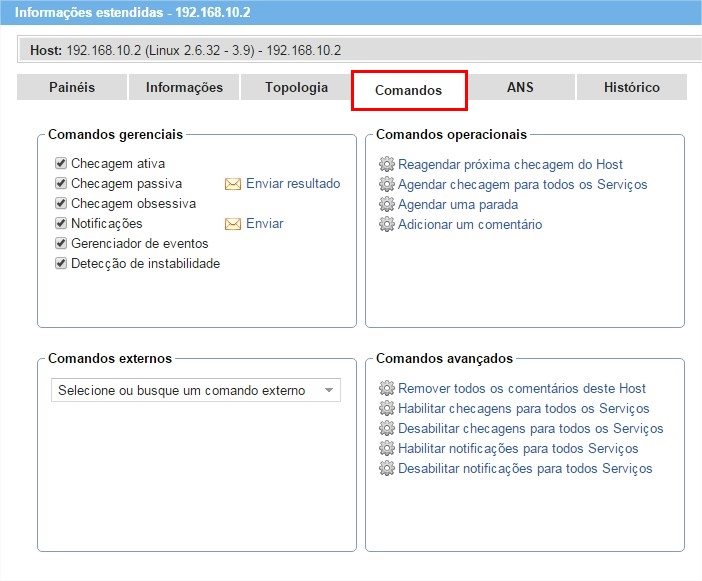Click gear icon beside Adicionar um comentário
This screenshot has width=702, height=581.
click(386, 224)
